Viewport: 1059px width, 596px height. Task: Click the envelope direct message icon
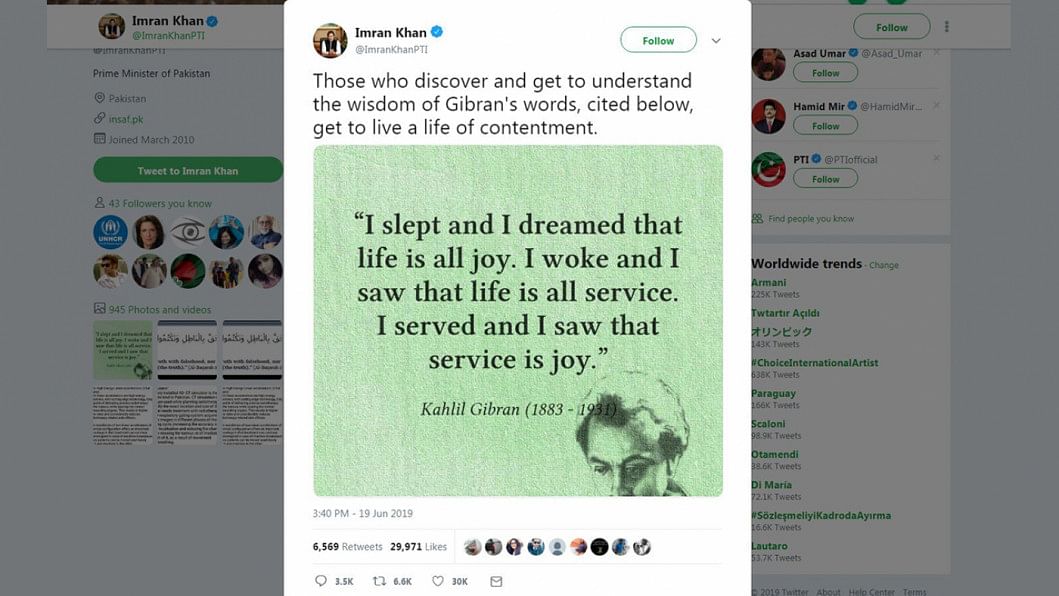[x=496, y=581]
